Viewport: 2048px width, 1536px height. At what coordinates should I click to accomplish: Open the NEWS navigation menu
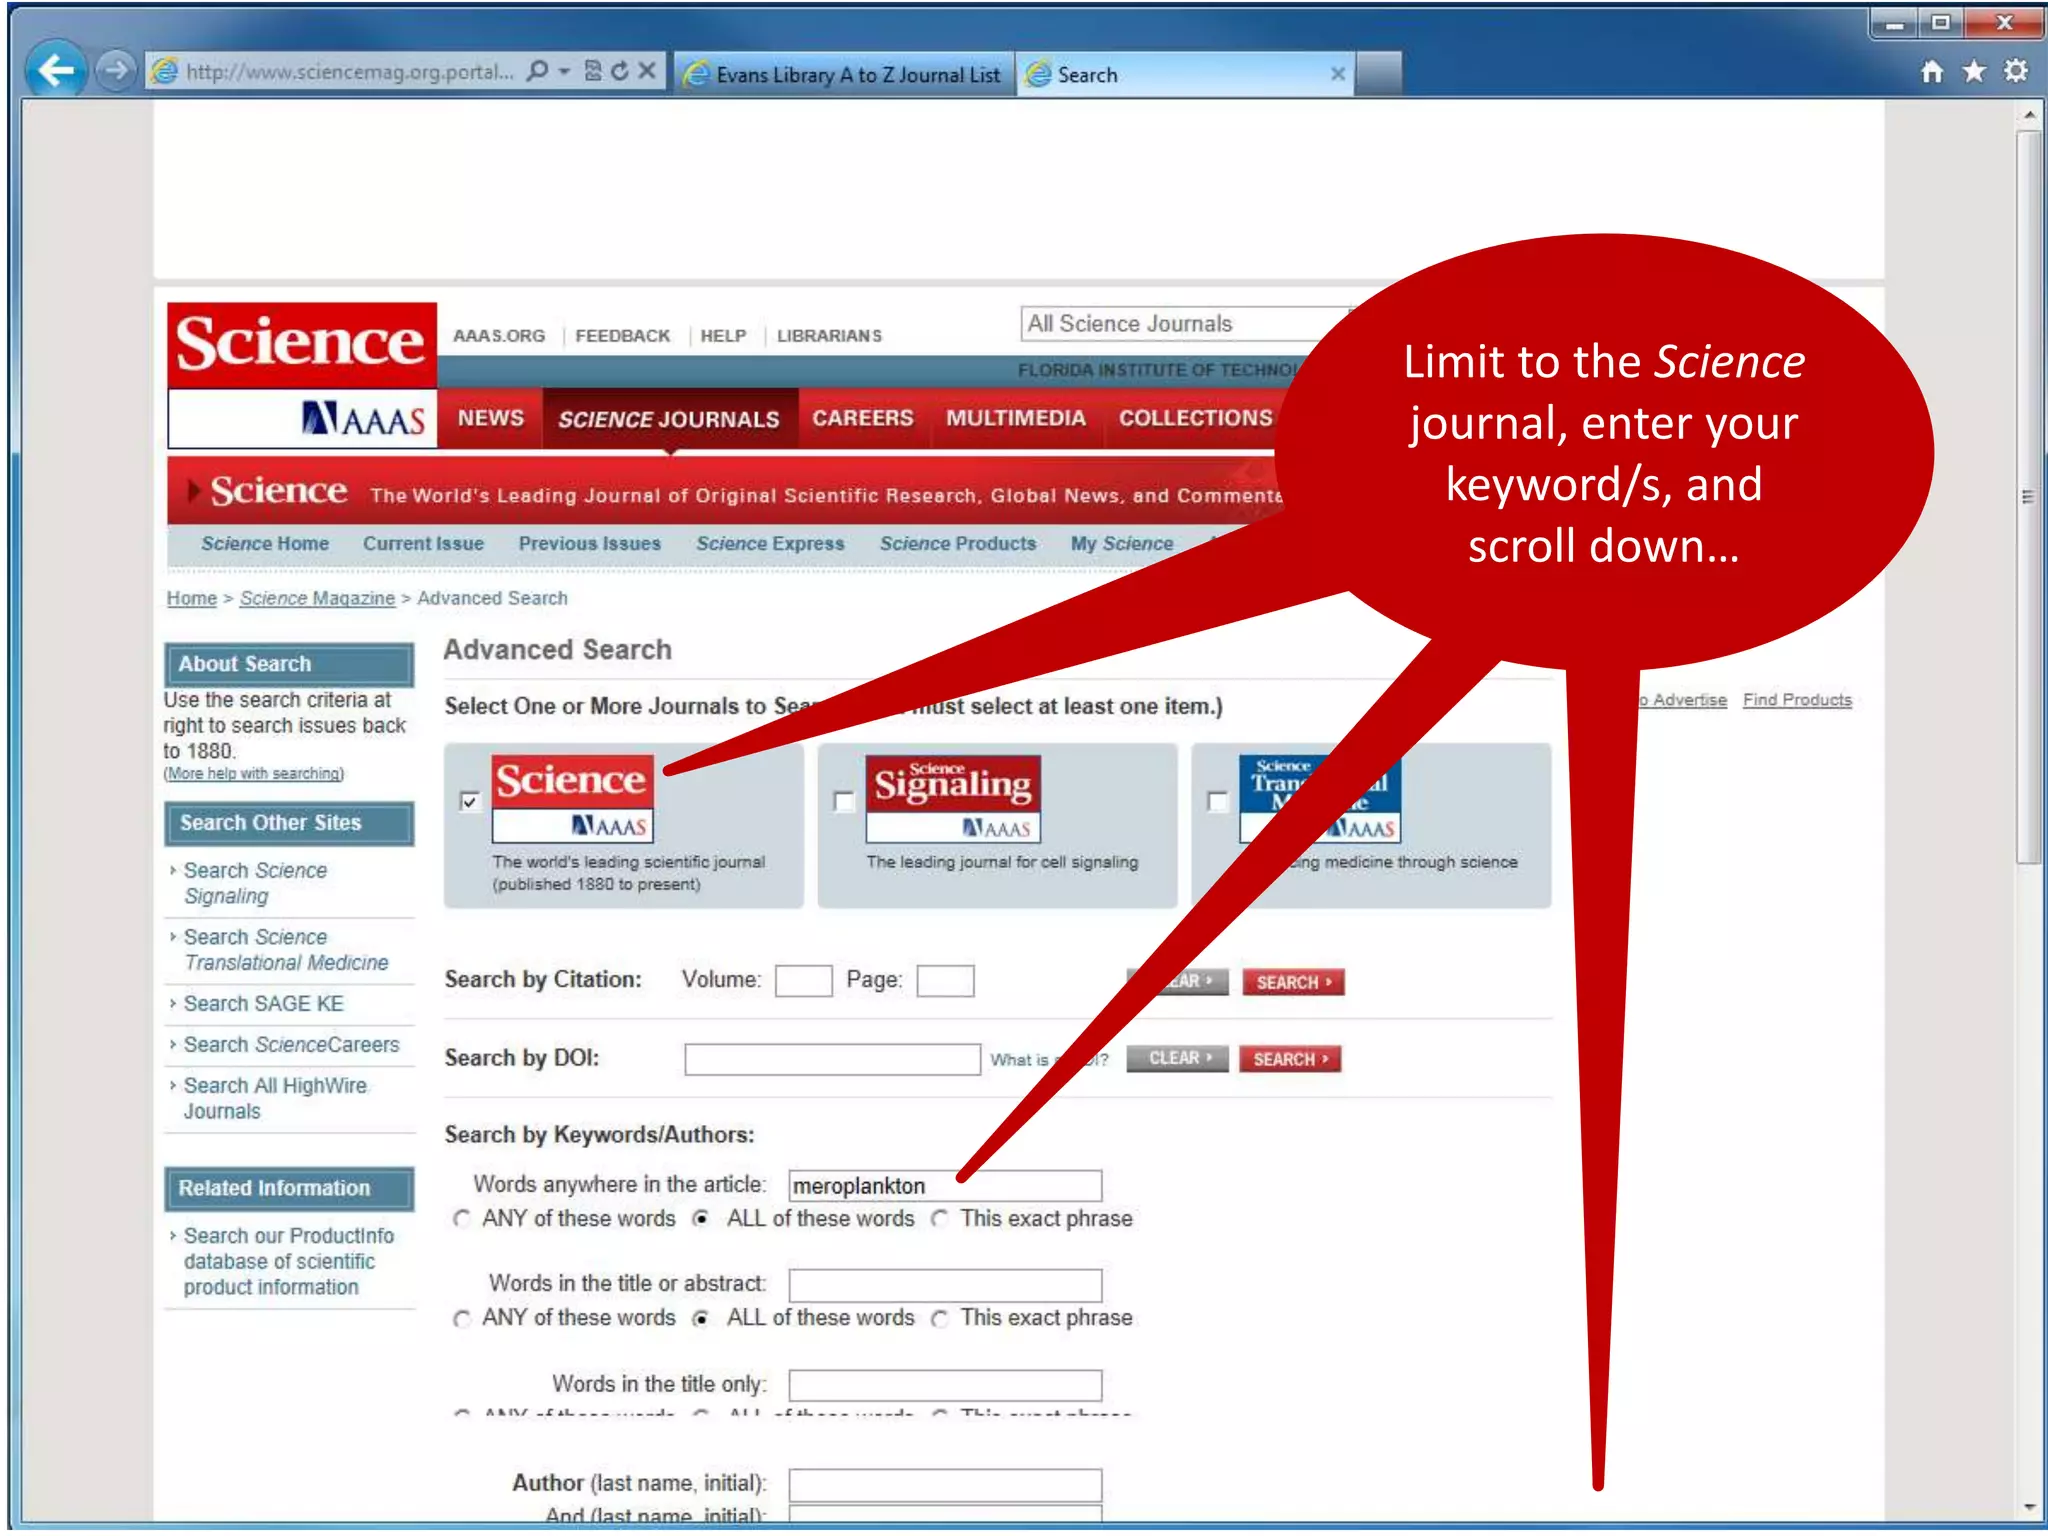click(x=491, y=418)
